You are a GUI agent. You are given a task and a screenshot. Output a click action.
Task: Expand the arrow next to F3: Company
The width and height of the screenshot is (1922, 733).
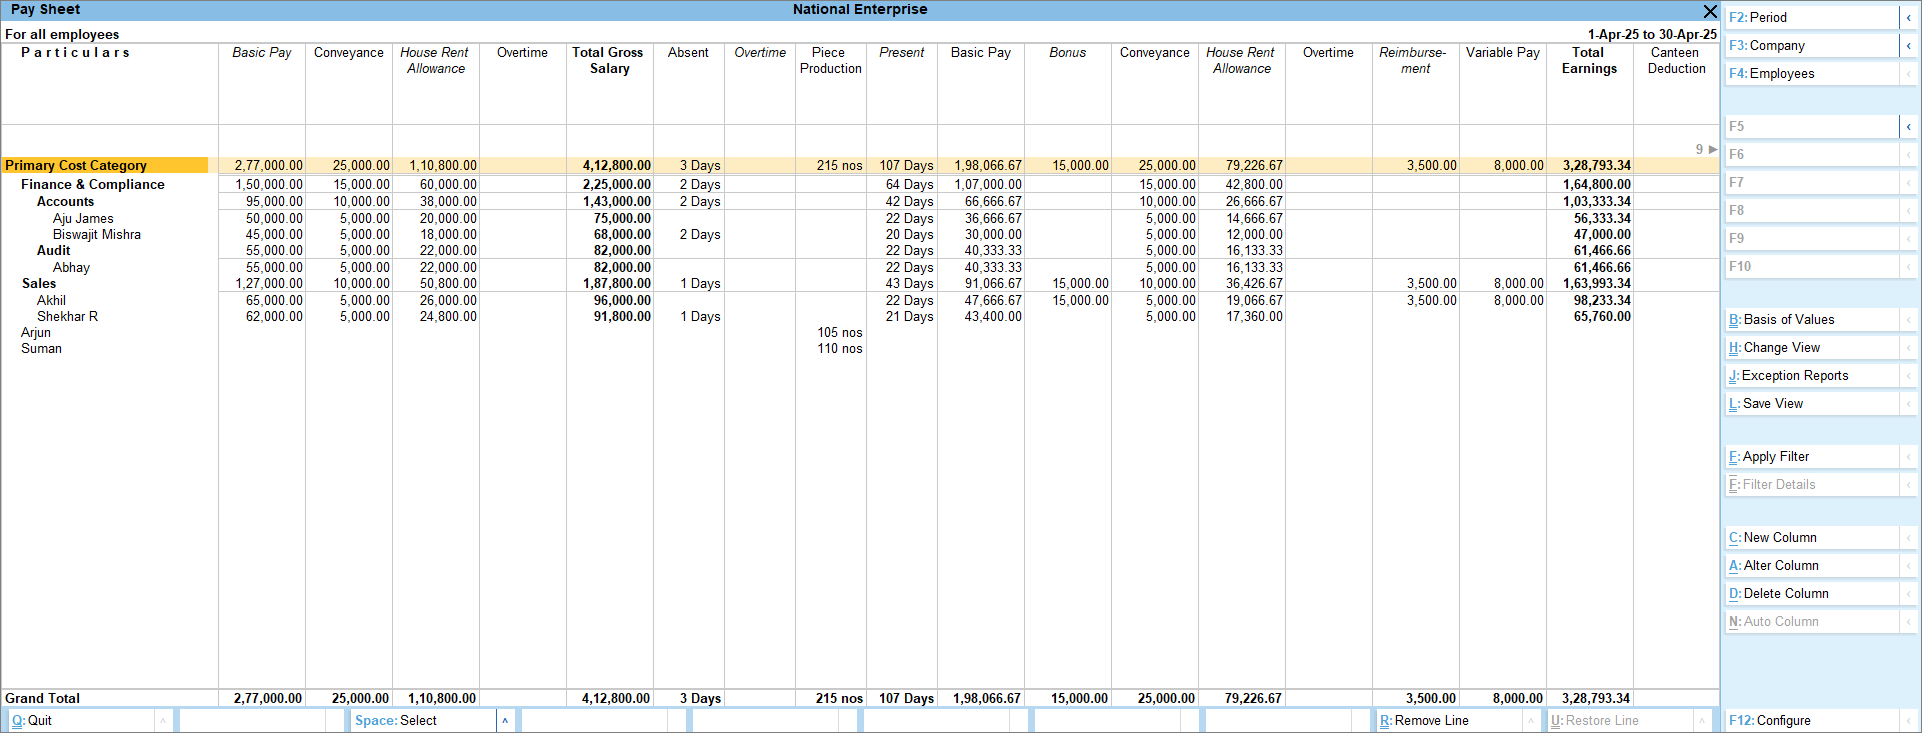tap(1908, 46)
